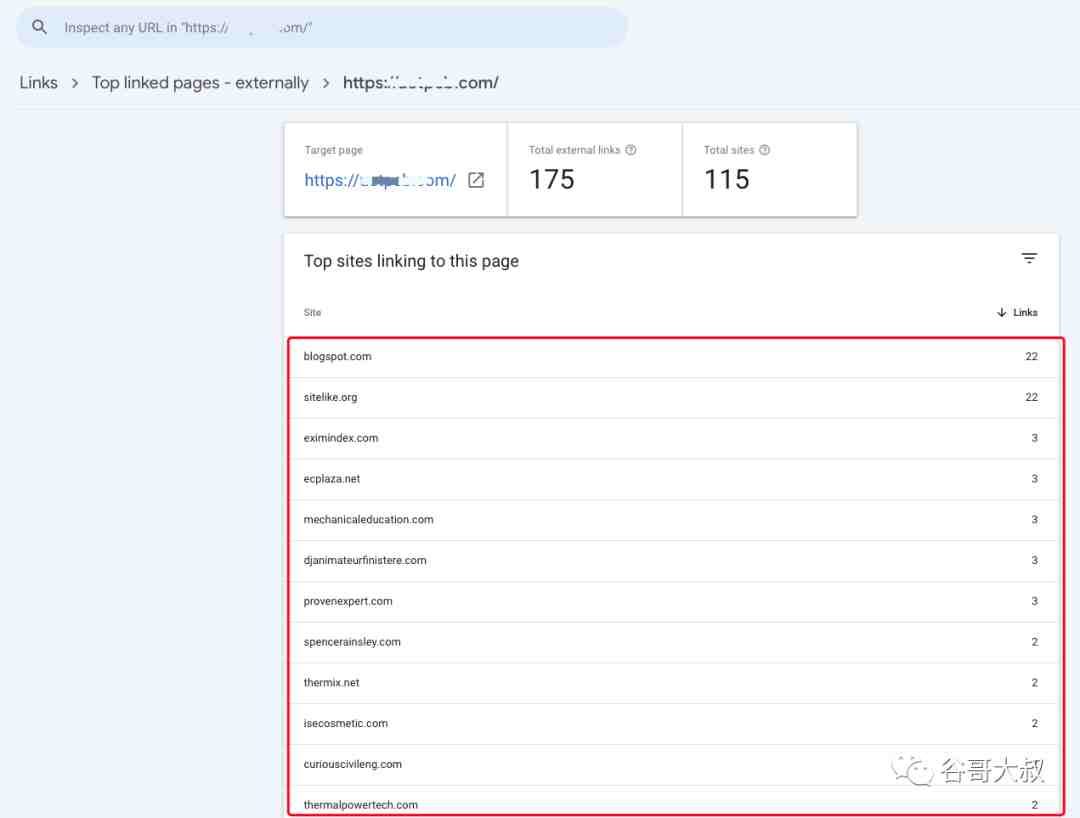Screen dimensions: 1080x818
Task: Click the 175 total external links value
Action: [x=552, y=180]
